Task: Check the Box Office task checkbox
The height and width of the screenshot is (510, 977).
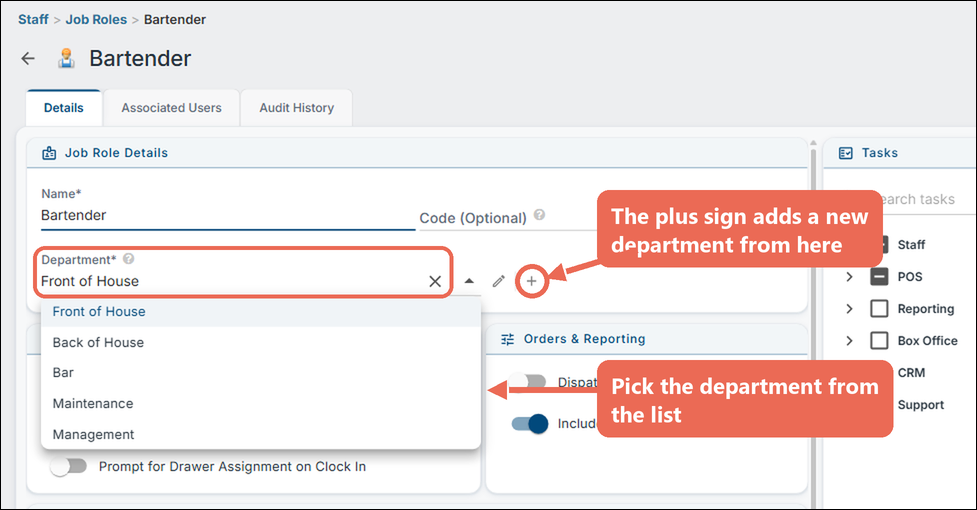Action: point(879,341)
